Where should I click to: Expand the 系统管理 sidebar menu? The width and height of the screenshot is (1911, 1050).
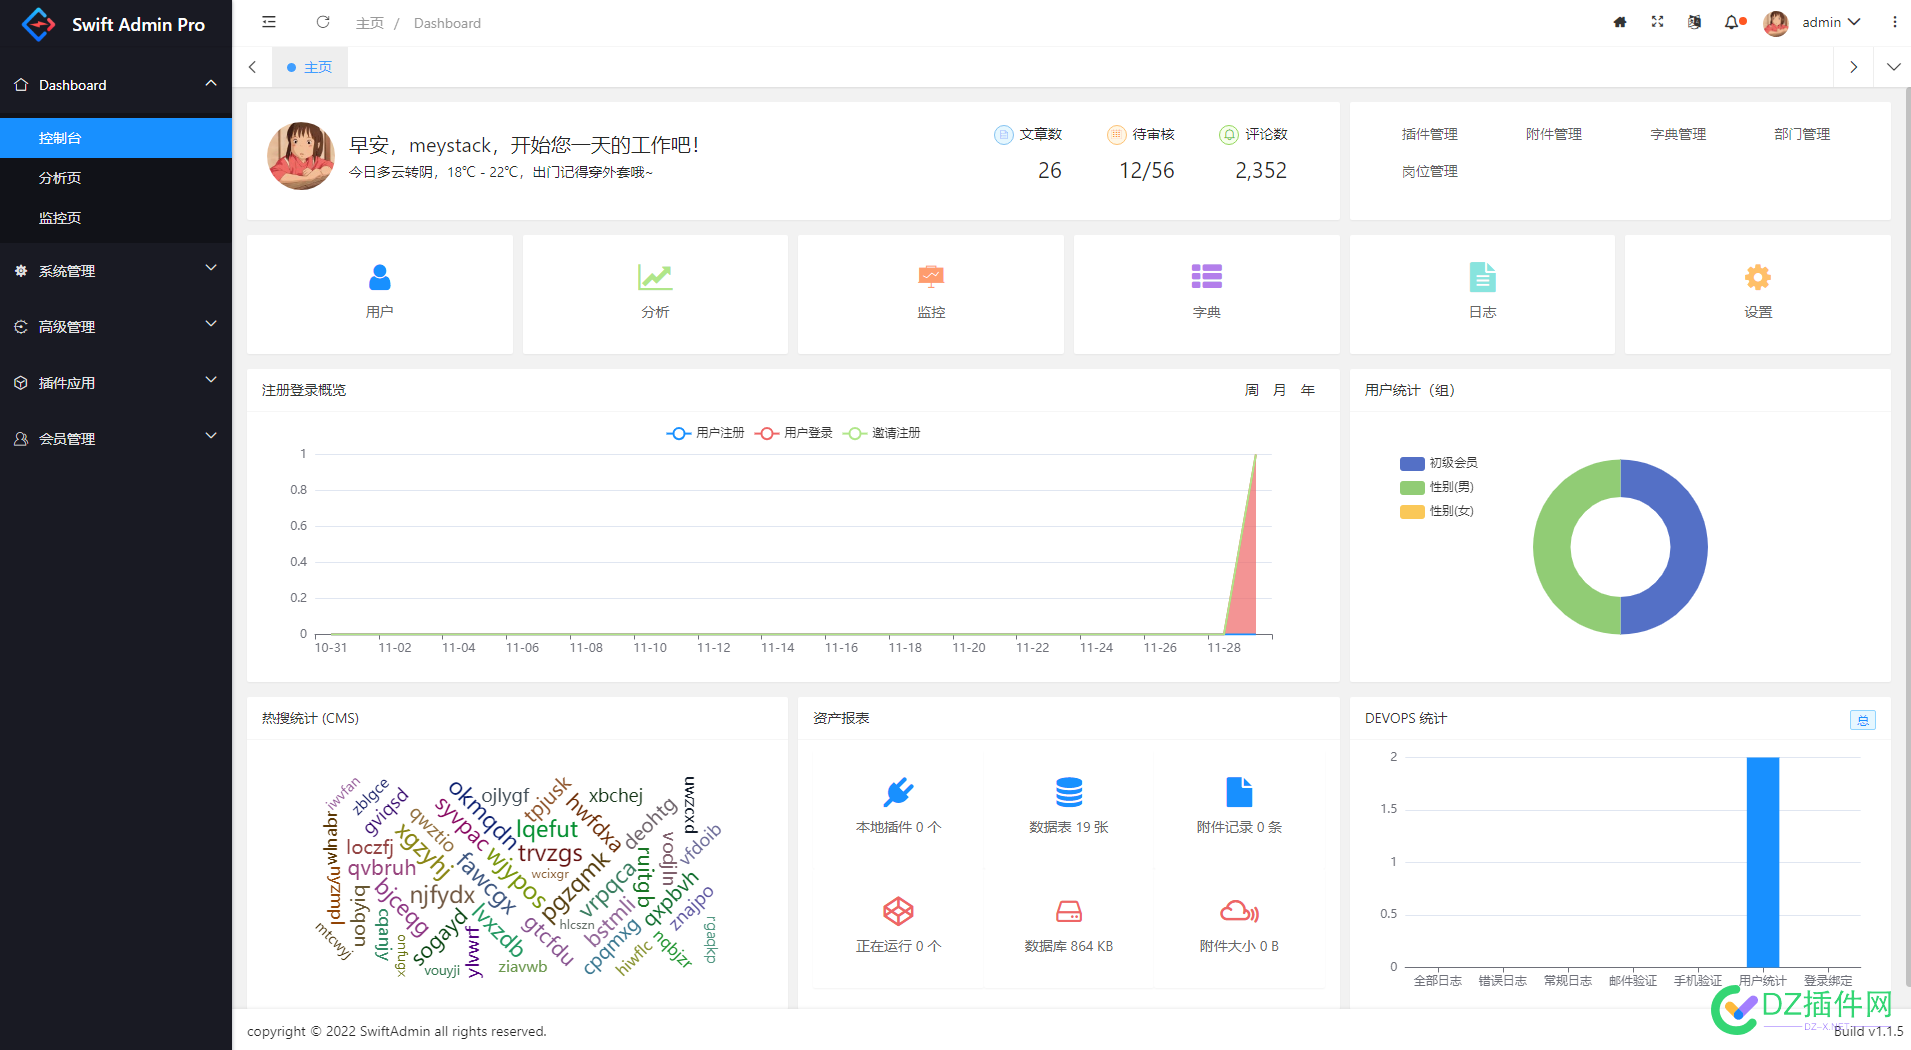click(116, 271)
